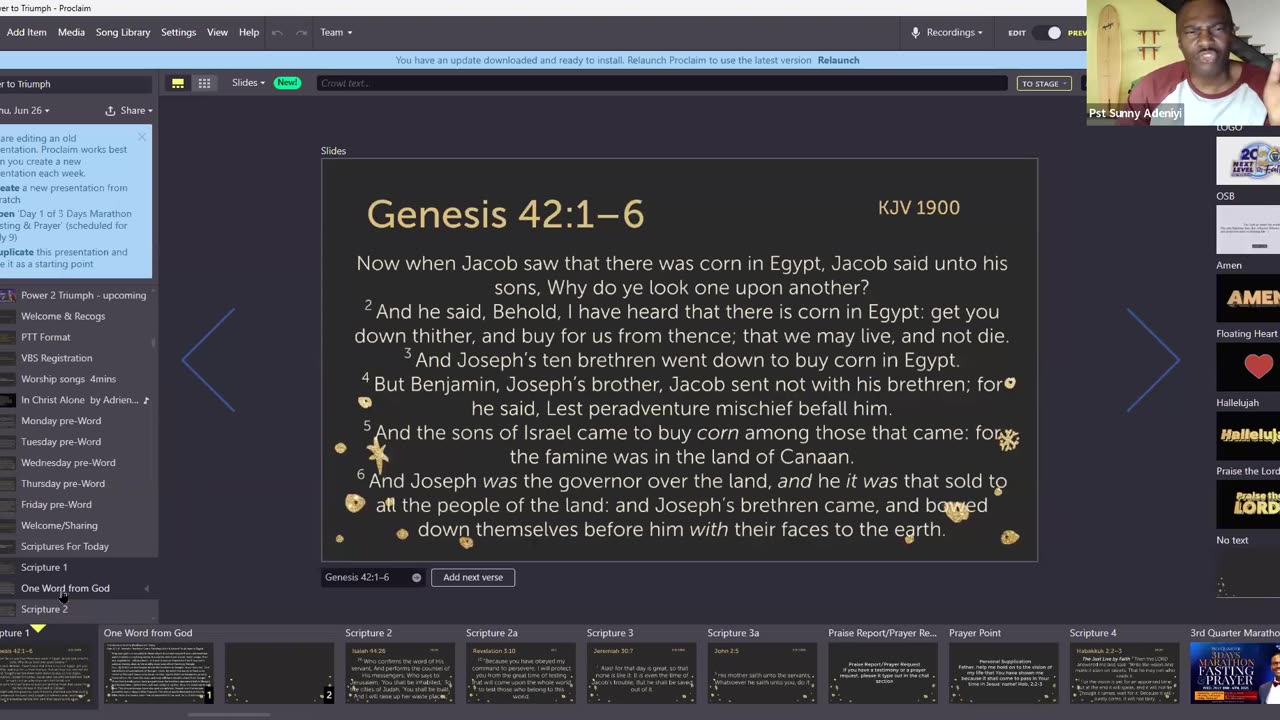The height and width of the screenshot is (720, 1280).
Task: Select Prayer Point slide thumbnail
Action: [x=1003, y=673]
